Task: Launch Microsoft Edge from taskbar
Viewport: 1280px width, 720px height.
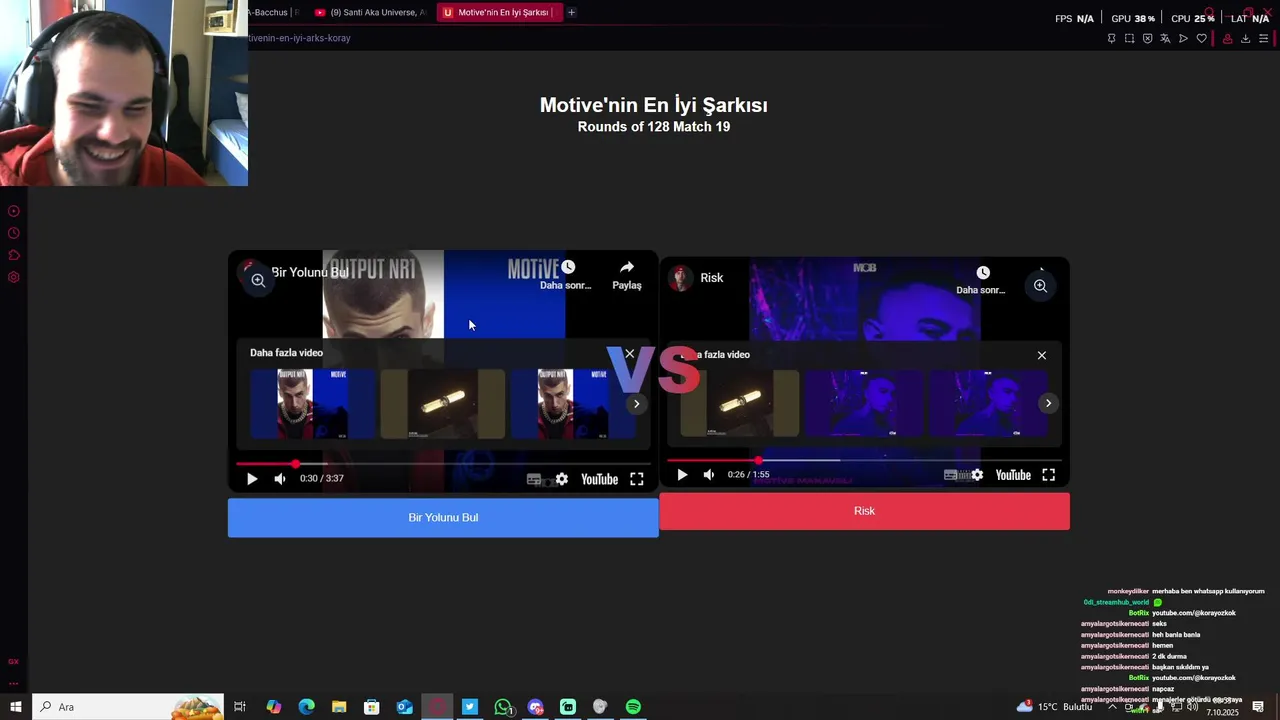Action: [306, 707]
